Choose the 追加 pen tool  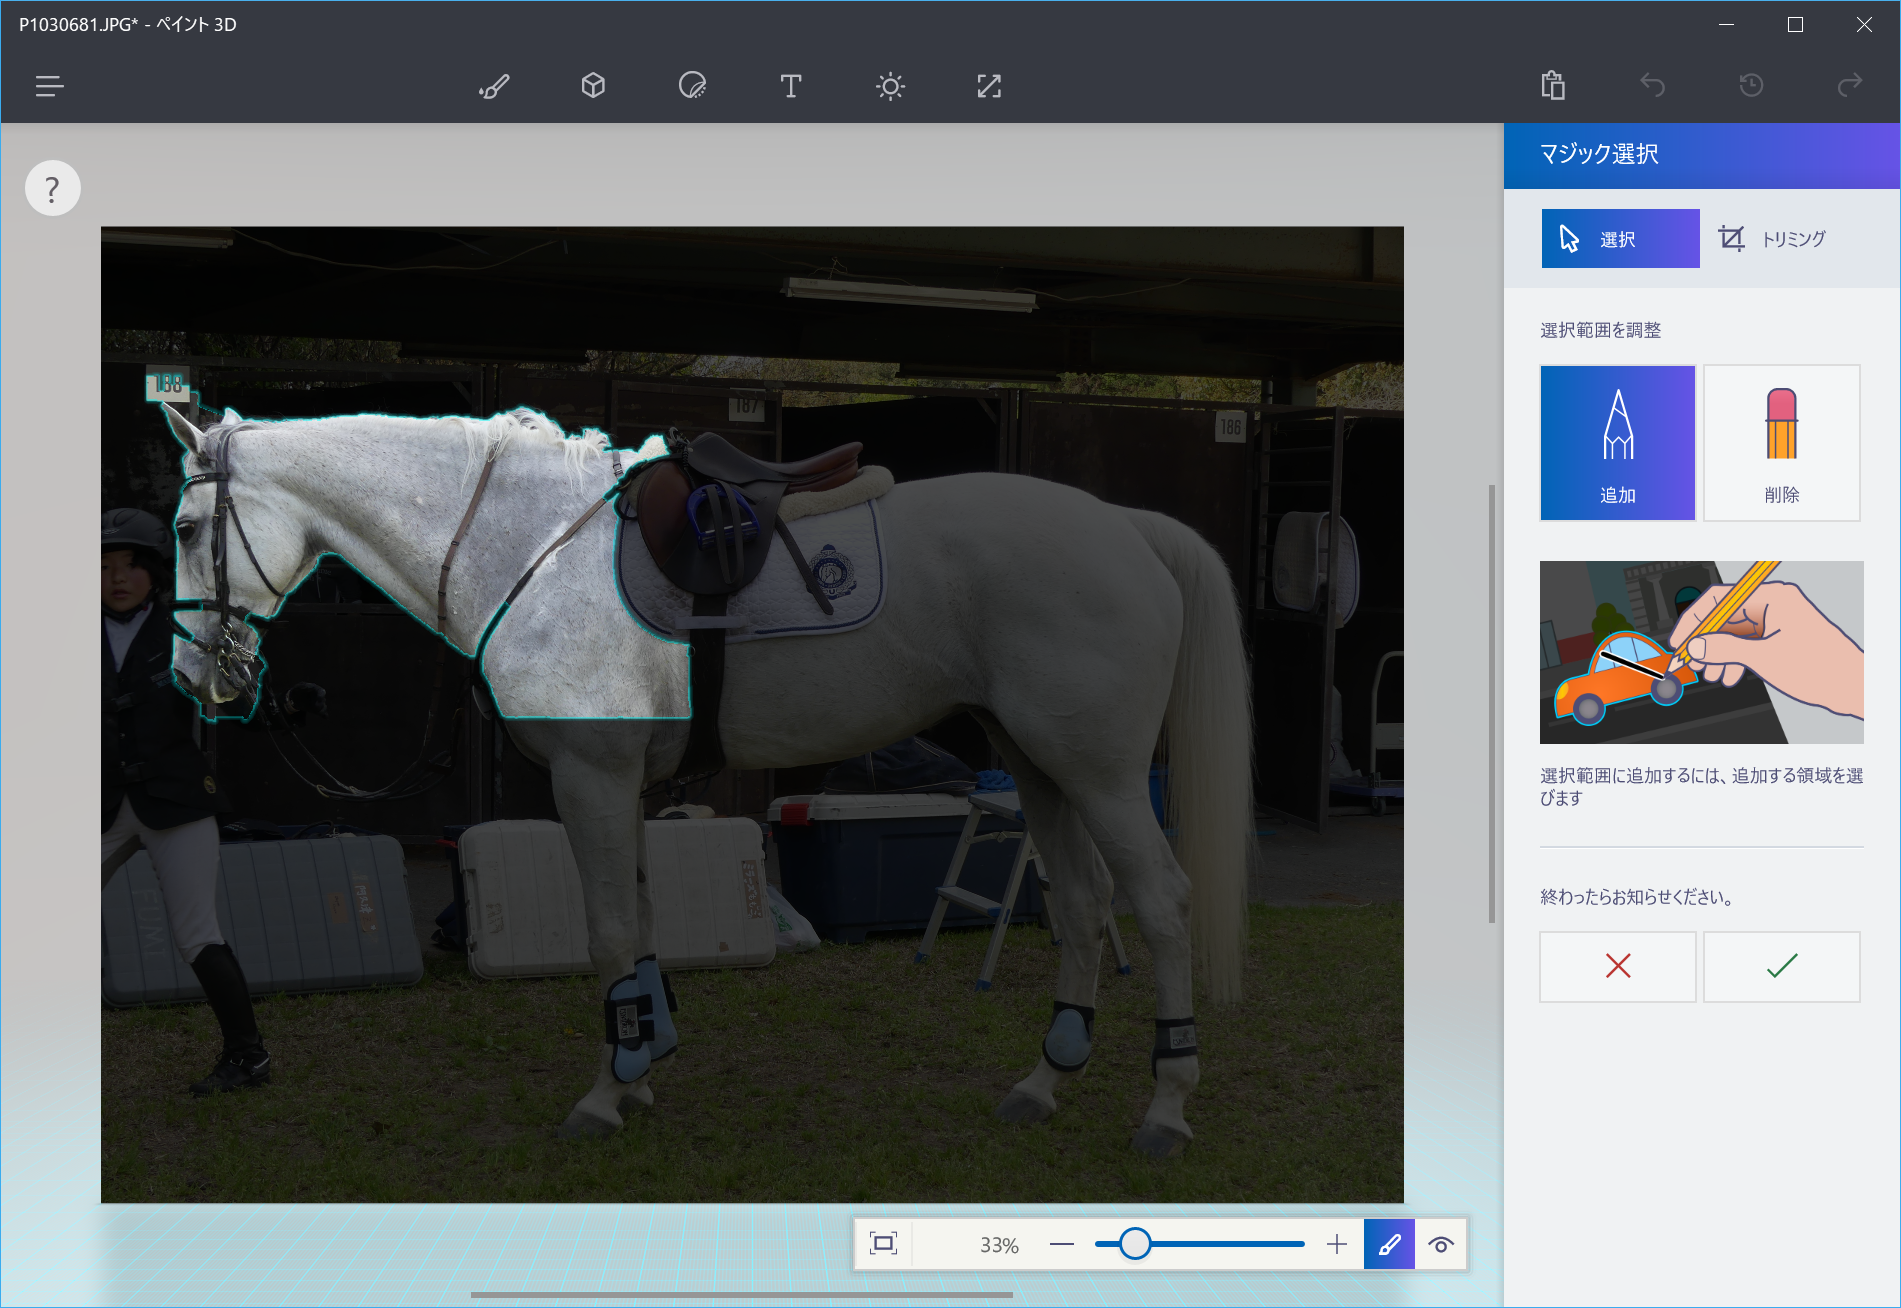(1618, 443)
